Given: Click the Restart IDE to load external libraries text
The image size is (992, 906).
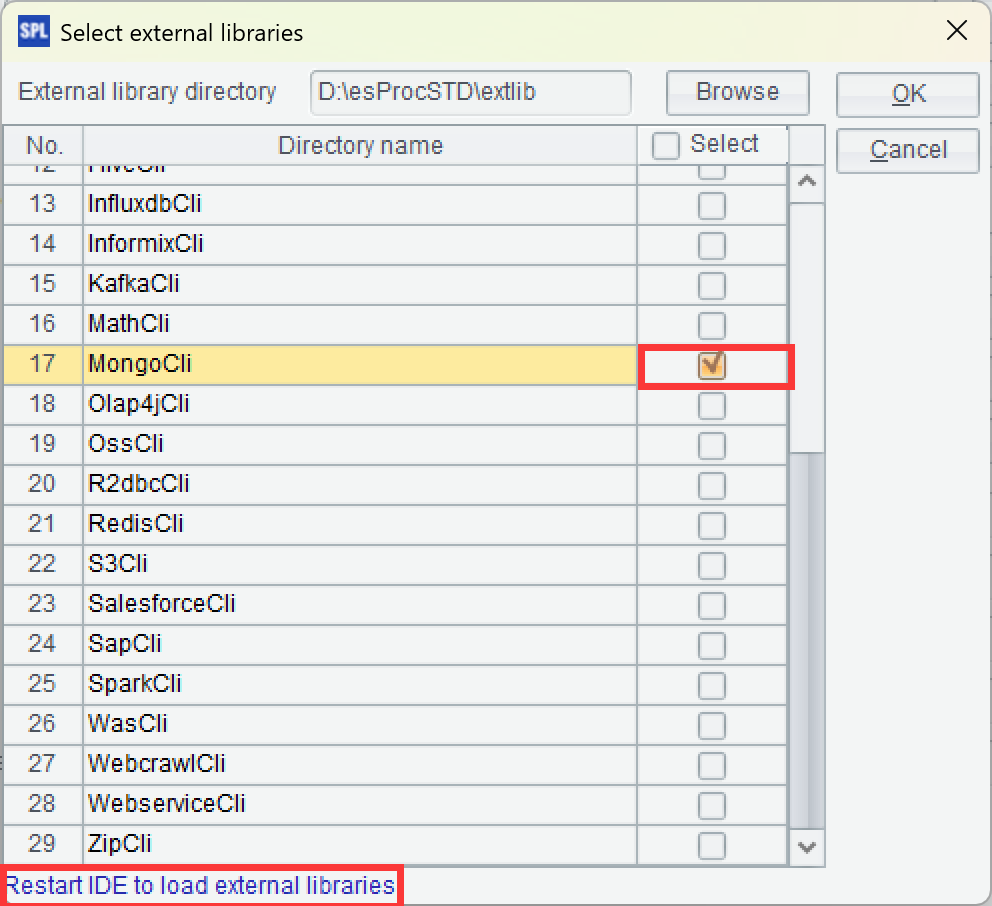Looking at the screenshot, I should 201,886.
